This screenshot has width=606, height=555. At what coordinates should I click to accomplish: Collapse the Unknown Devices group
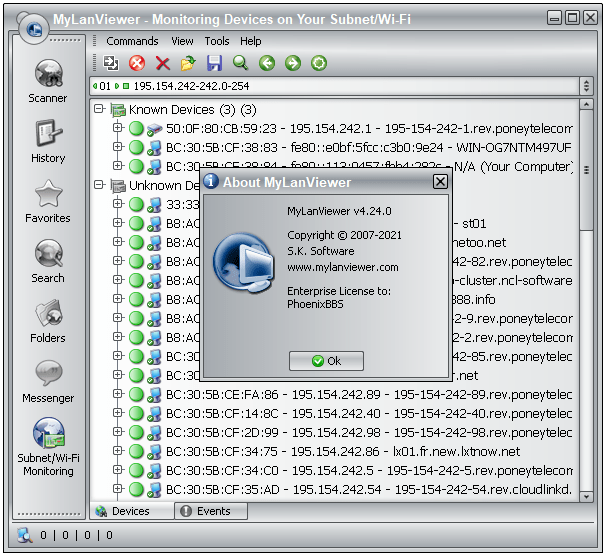pos(99,185)
